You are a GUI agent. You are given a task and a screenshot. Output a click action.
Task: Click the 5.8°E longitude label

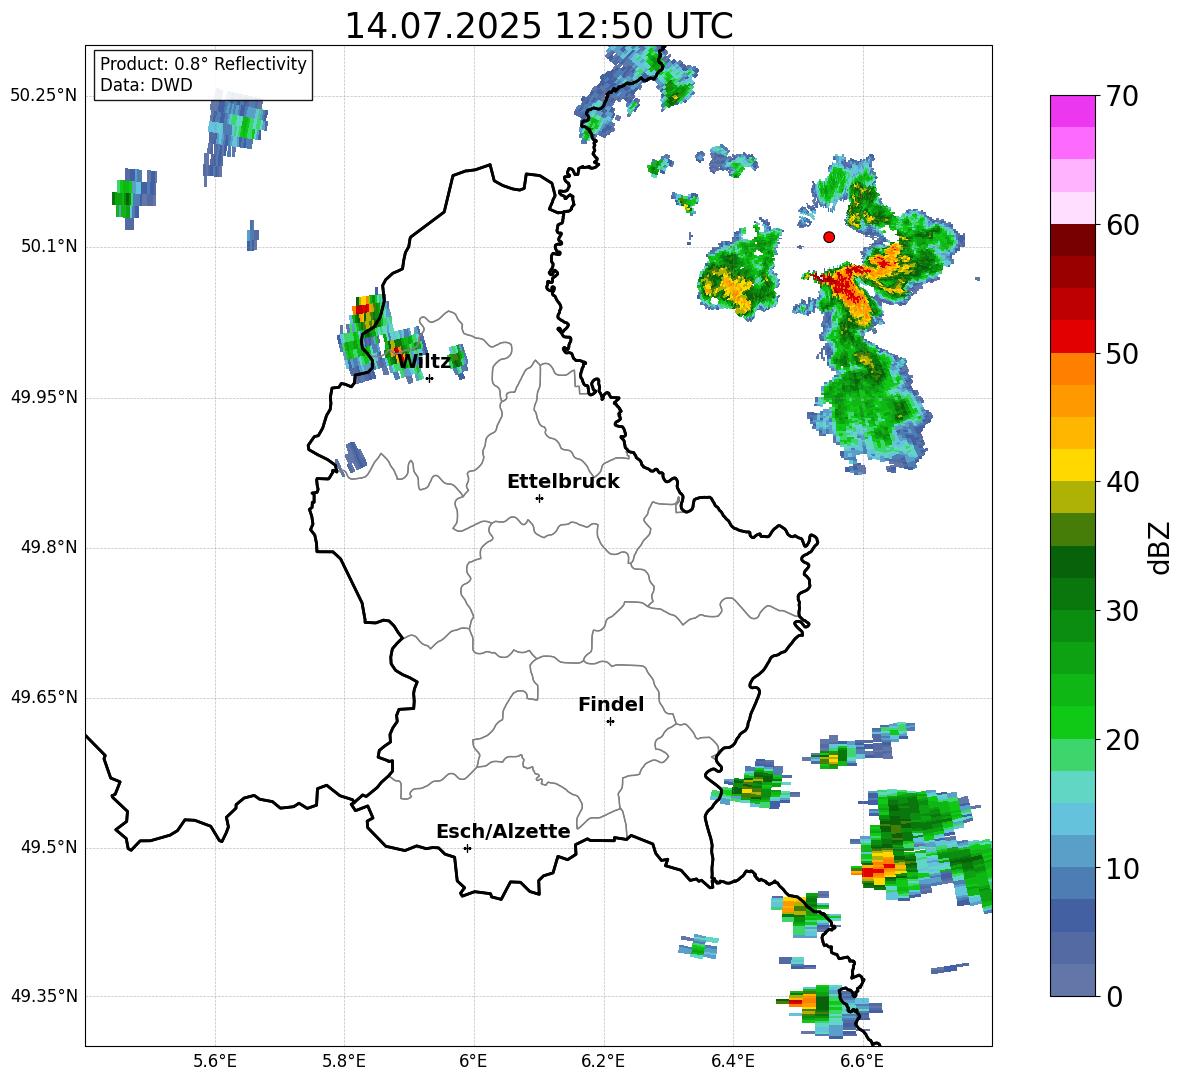(x=344, y=1061)
